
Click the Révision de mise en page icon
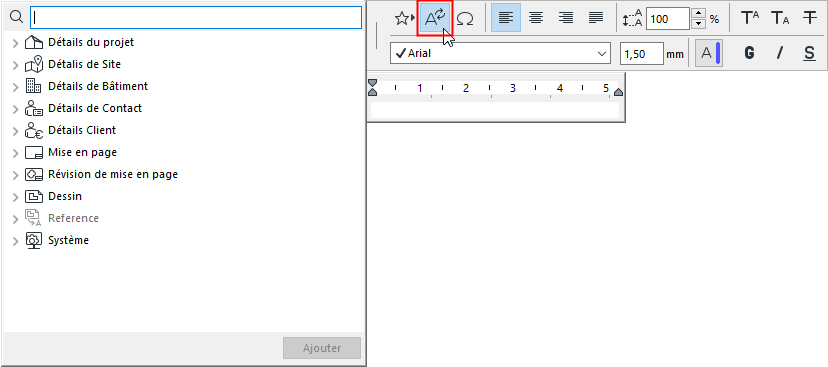point(33,175)
